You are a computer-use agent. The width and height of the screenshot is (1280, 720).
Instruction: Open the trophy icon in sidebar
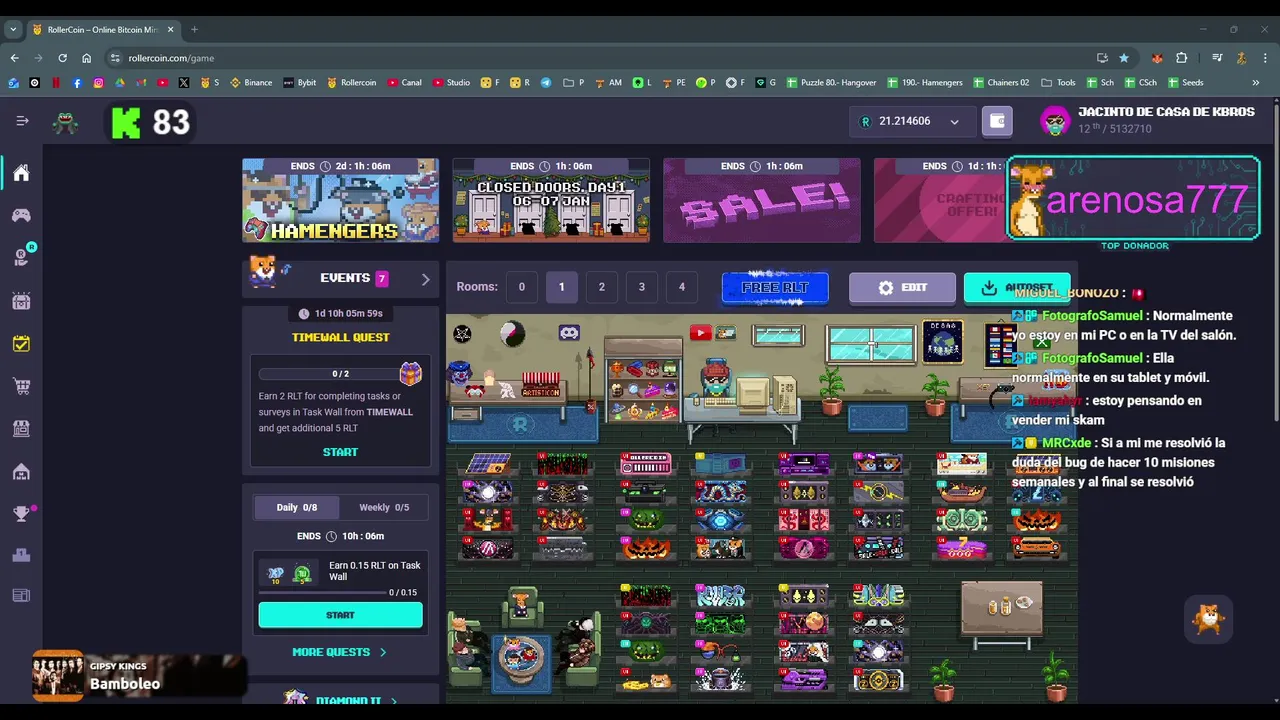pyautogui.click(x=21, y=514)
